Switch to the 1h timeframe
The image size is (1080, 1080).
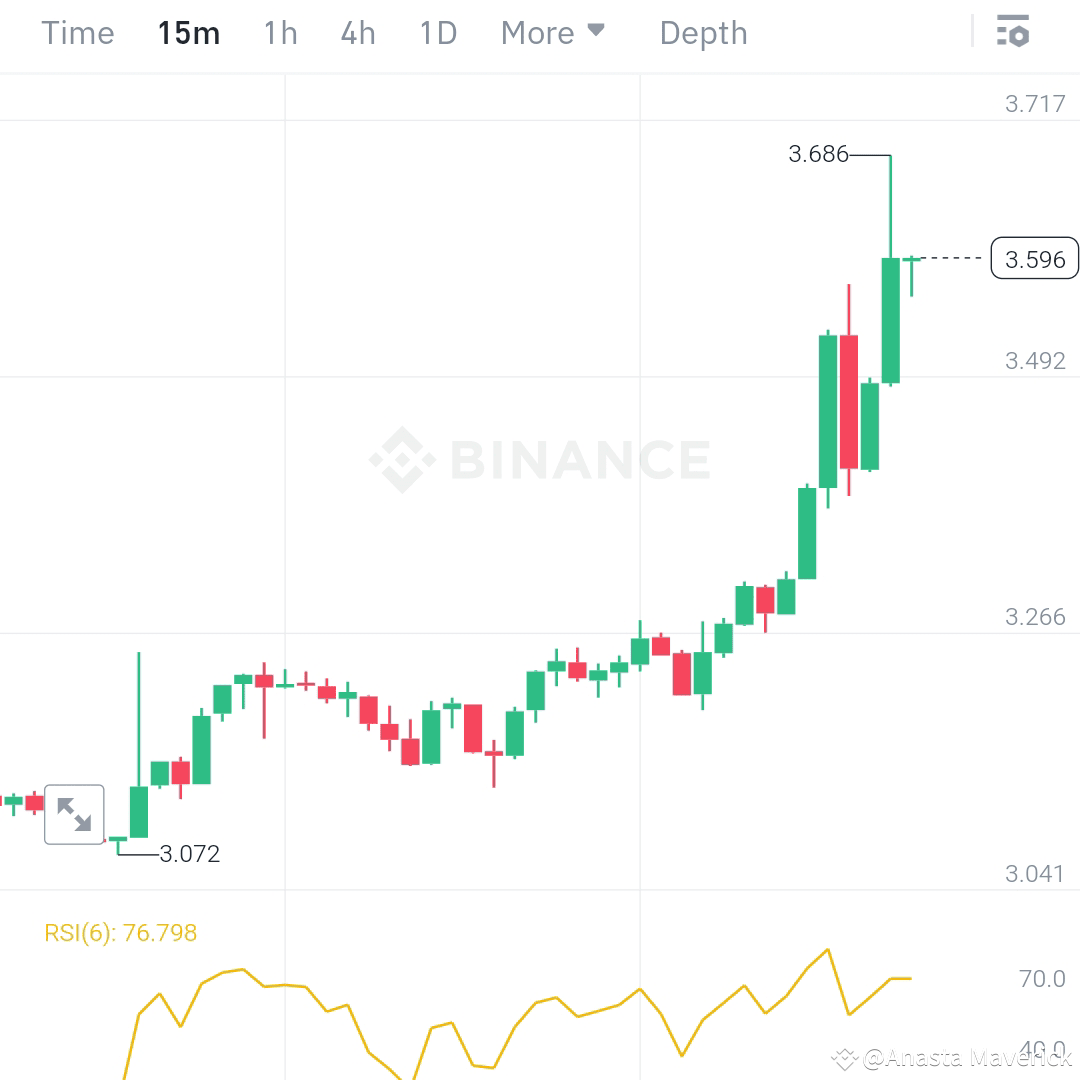pos(279,32)
